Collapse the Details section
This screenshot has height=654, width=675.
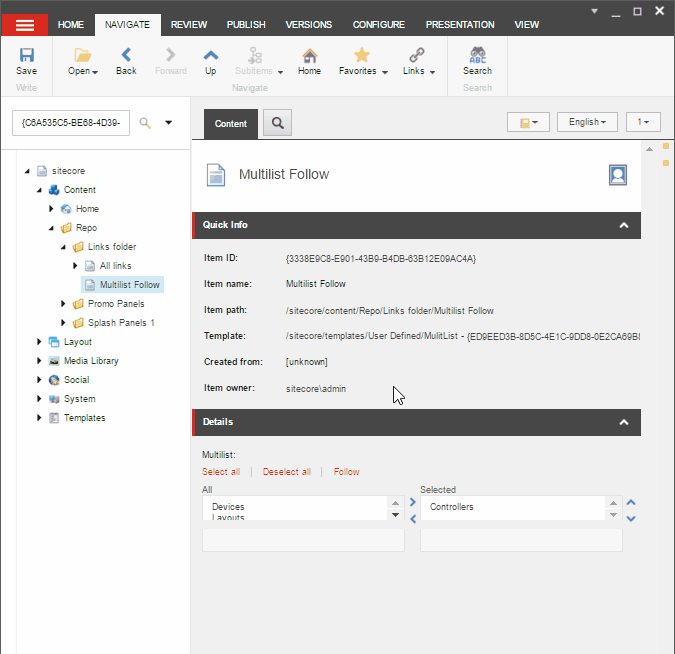click(x=624, y=422)
